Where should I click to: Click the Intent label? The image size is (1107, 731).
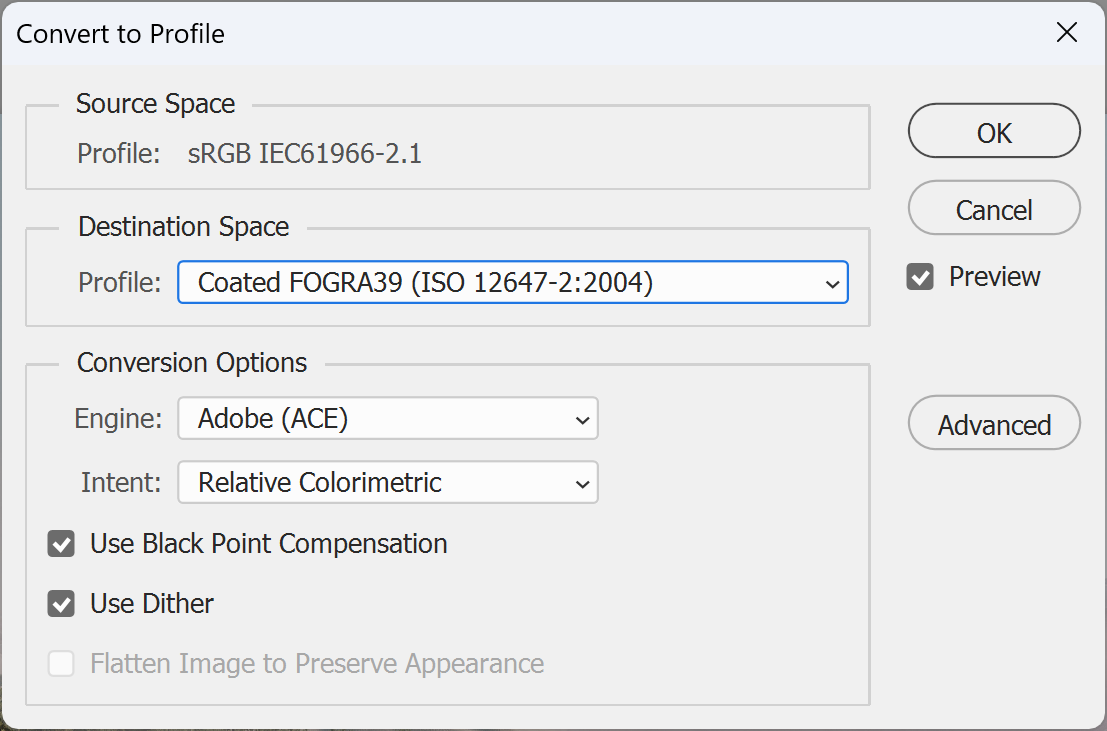pyautogui.click(x=121, y=483)
